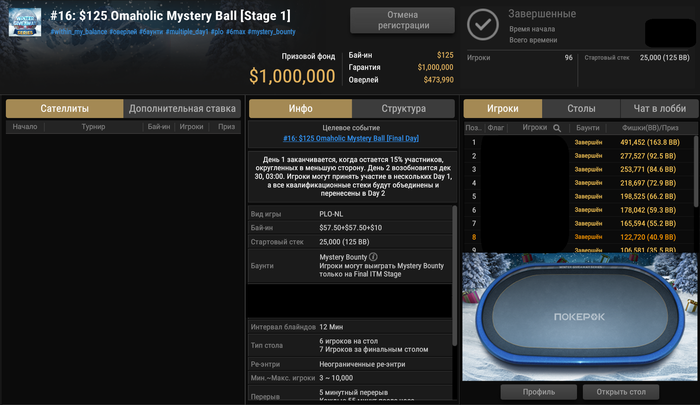Click the Профиль button

539,392
